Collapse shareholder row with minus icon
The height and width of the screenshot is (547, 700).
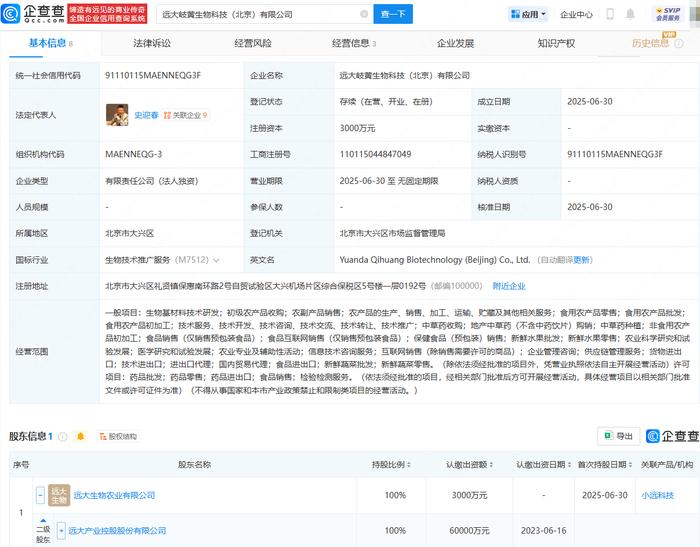point(40,495)
